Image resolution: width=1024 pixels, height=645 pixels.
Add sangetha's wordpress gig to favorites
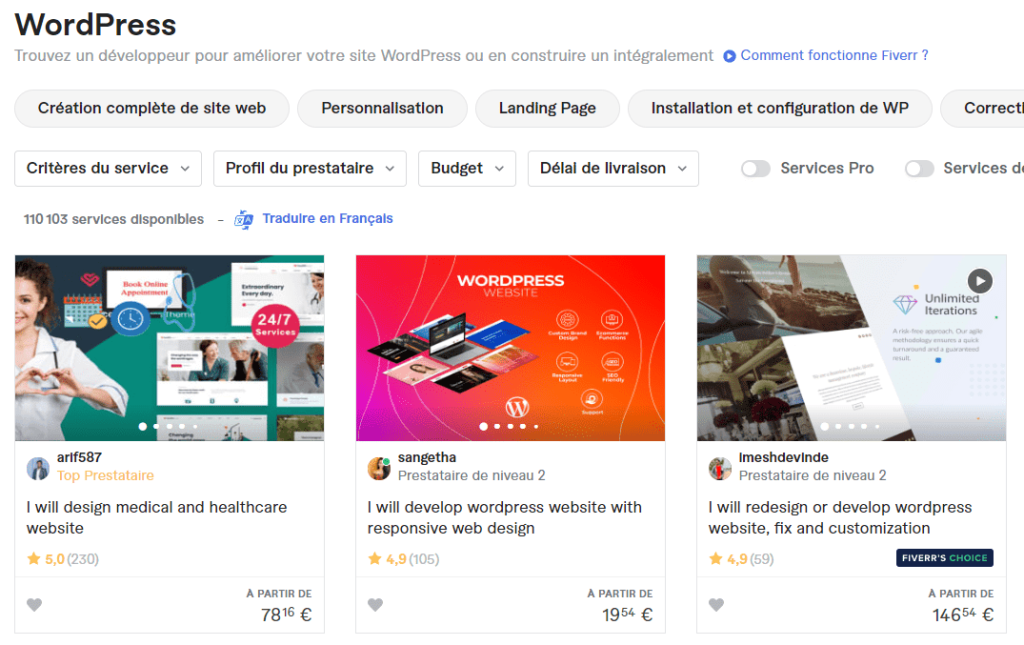point(375,604)
